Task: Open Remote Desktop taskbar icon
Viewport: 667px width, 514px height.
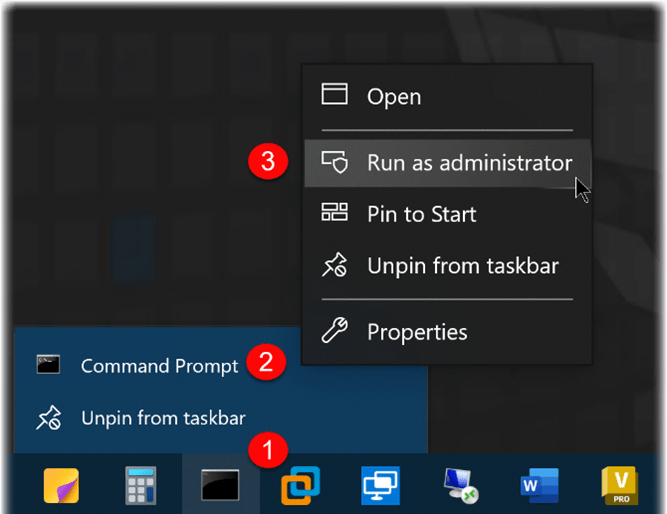Action: pos(380,485)
